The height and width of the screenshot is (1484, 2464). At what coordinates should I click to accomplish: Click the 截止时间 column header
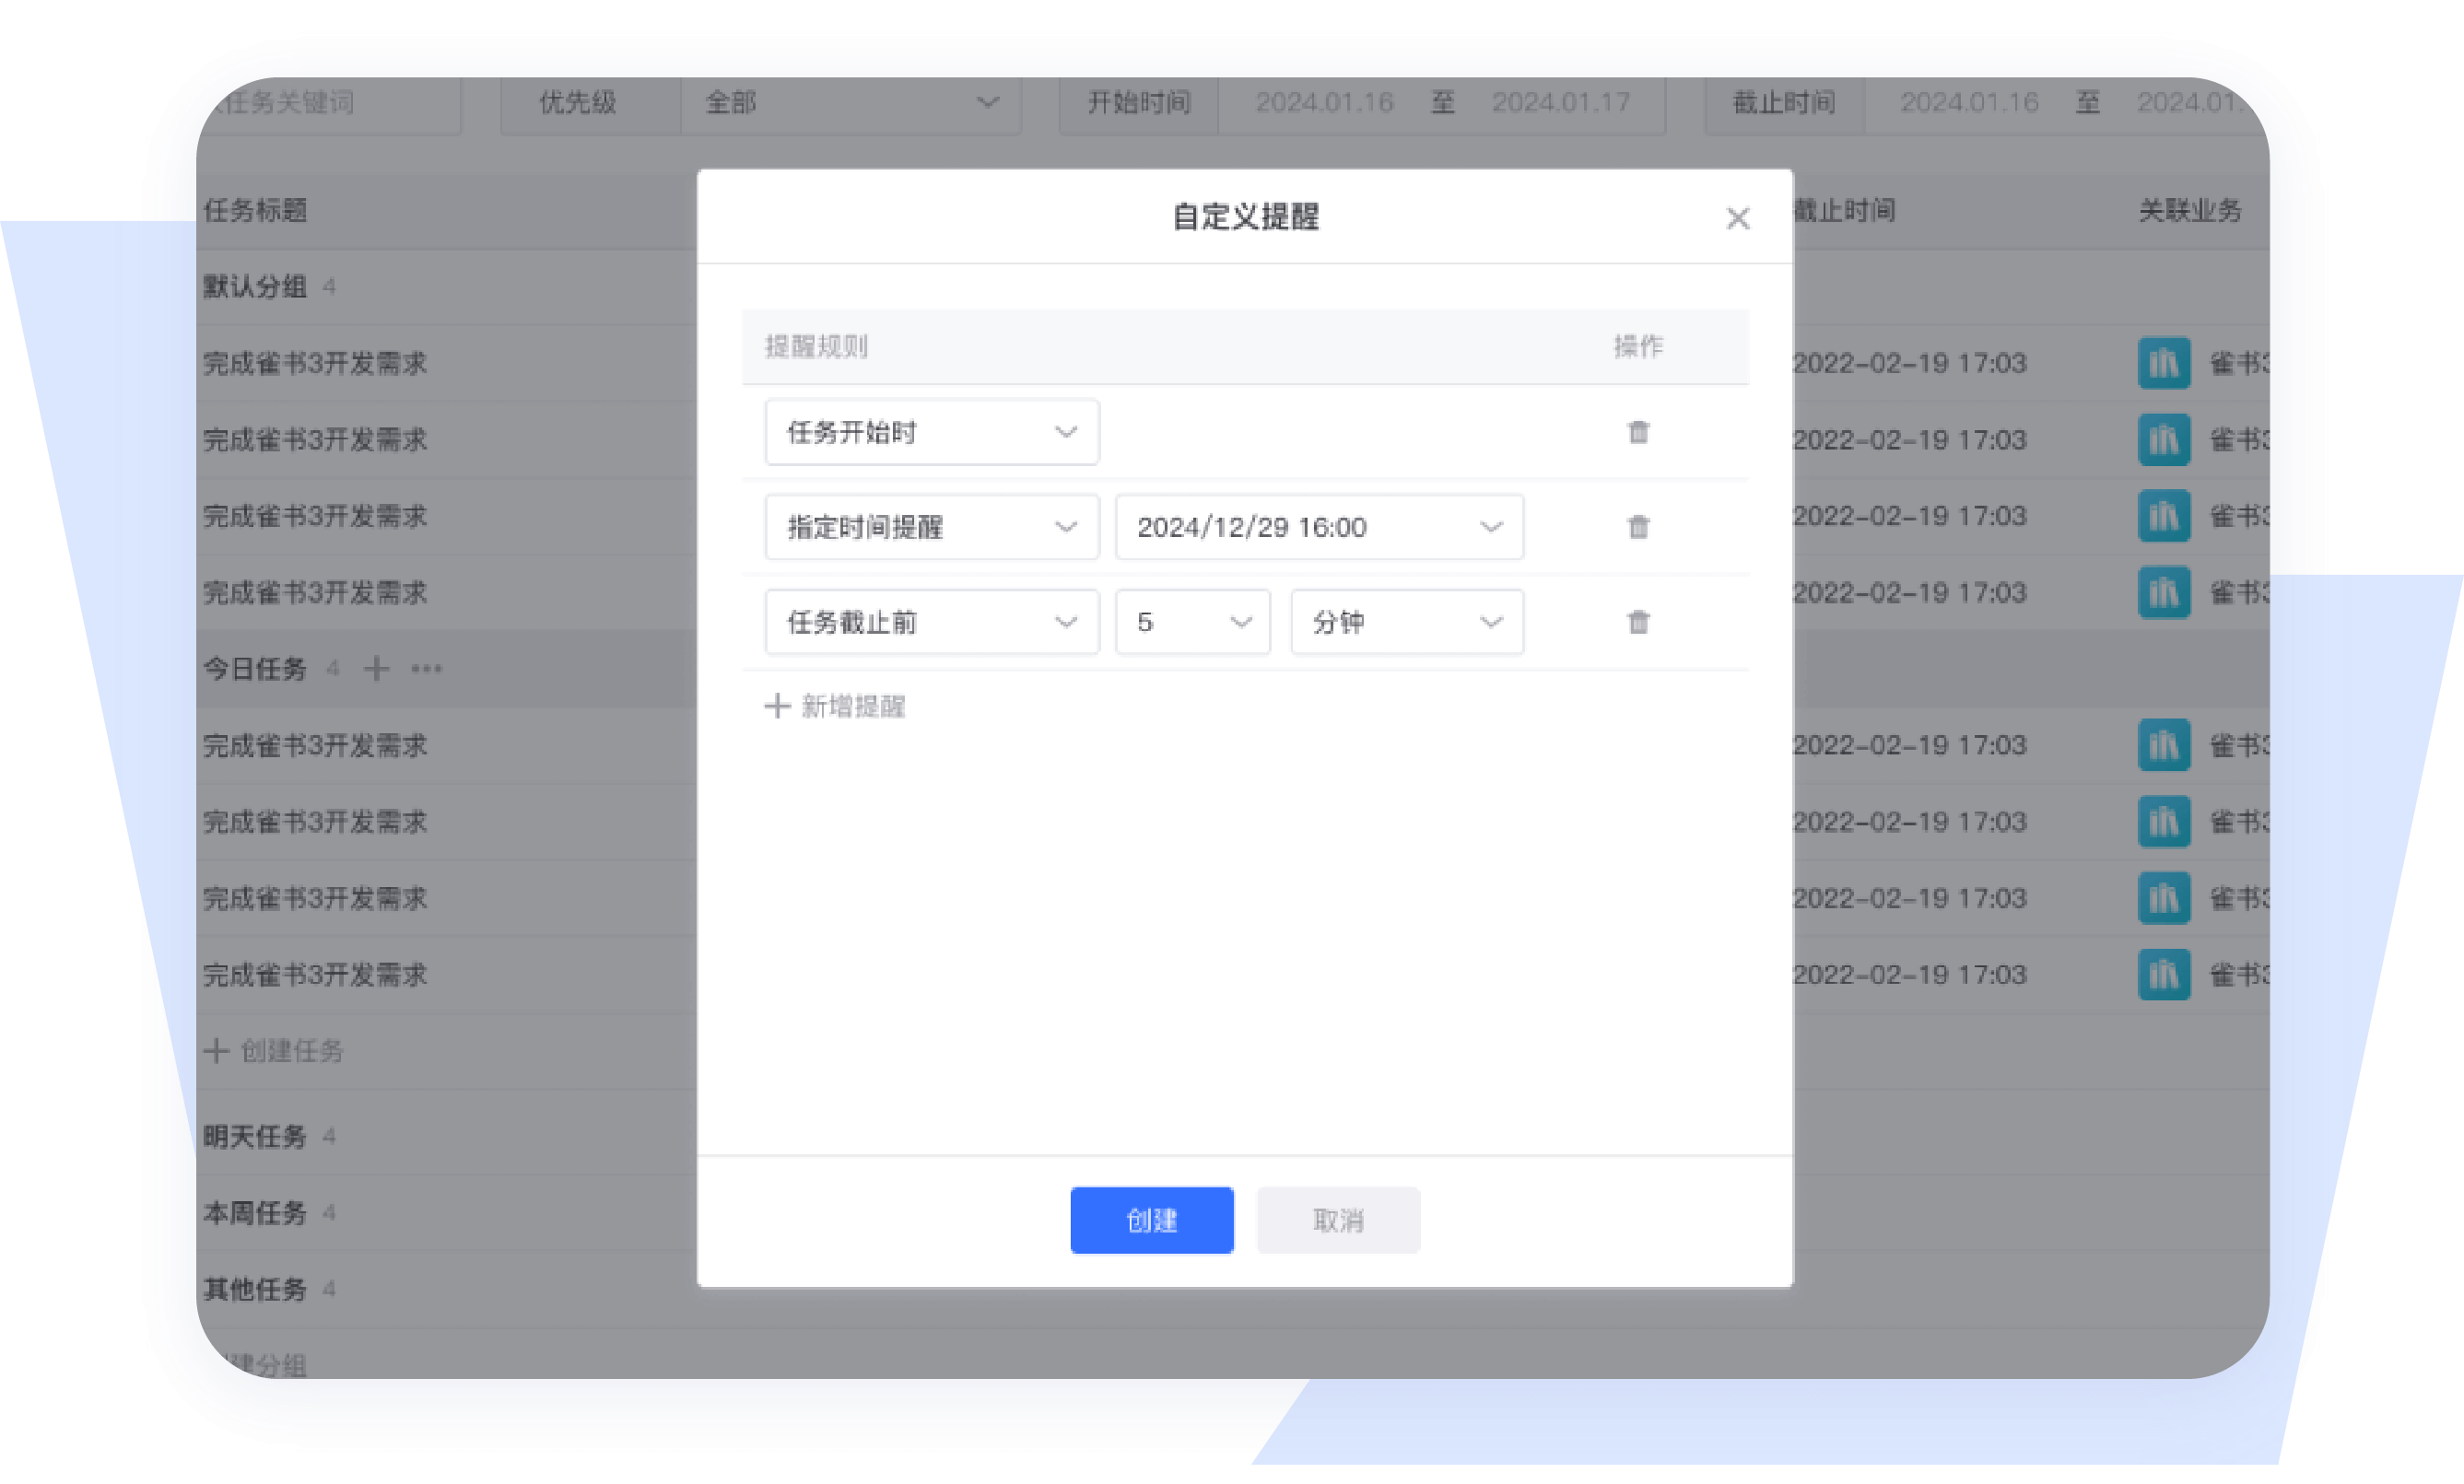[x=1844, y=210]
